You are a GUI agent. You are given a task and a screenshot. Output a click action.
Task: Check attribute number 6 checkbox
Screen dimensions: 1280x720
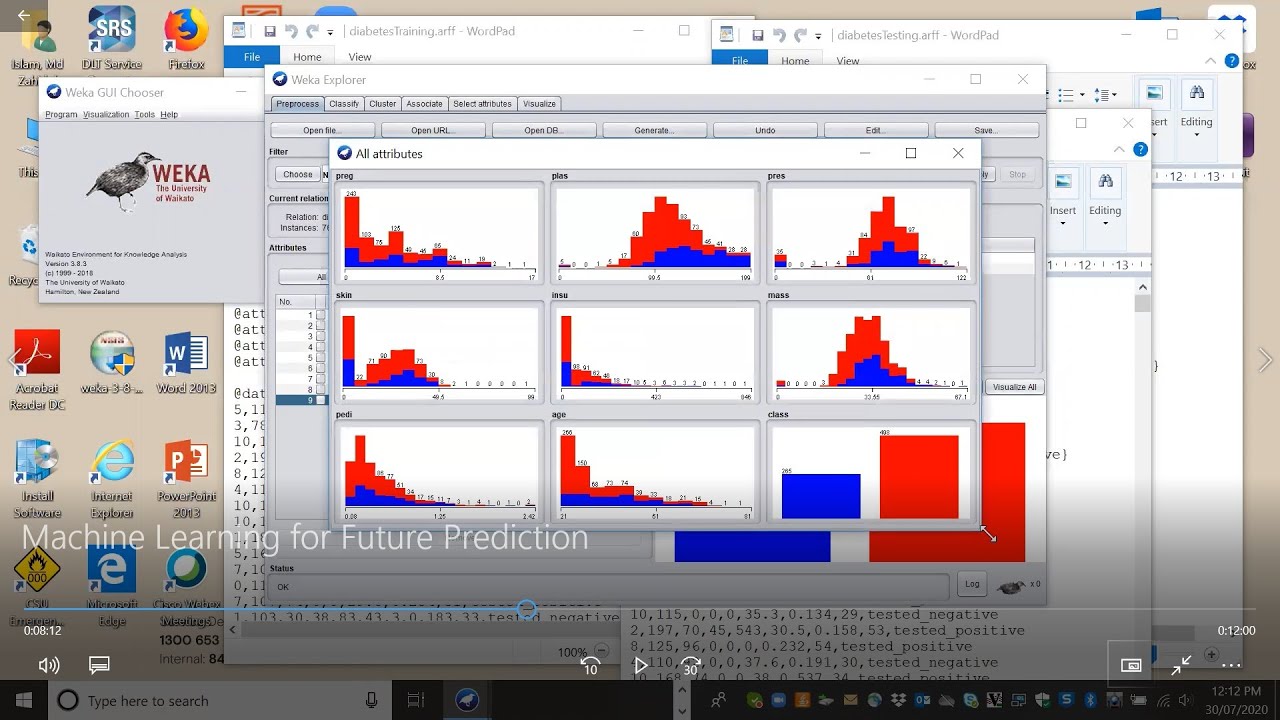(321, 368)
